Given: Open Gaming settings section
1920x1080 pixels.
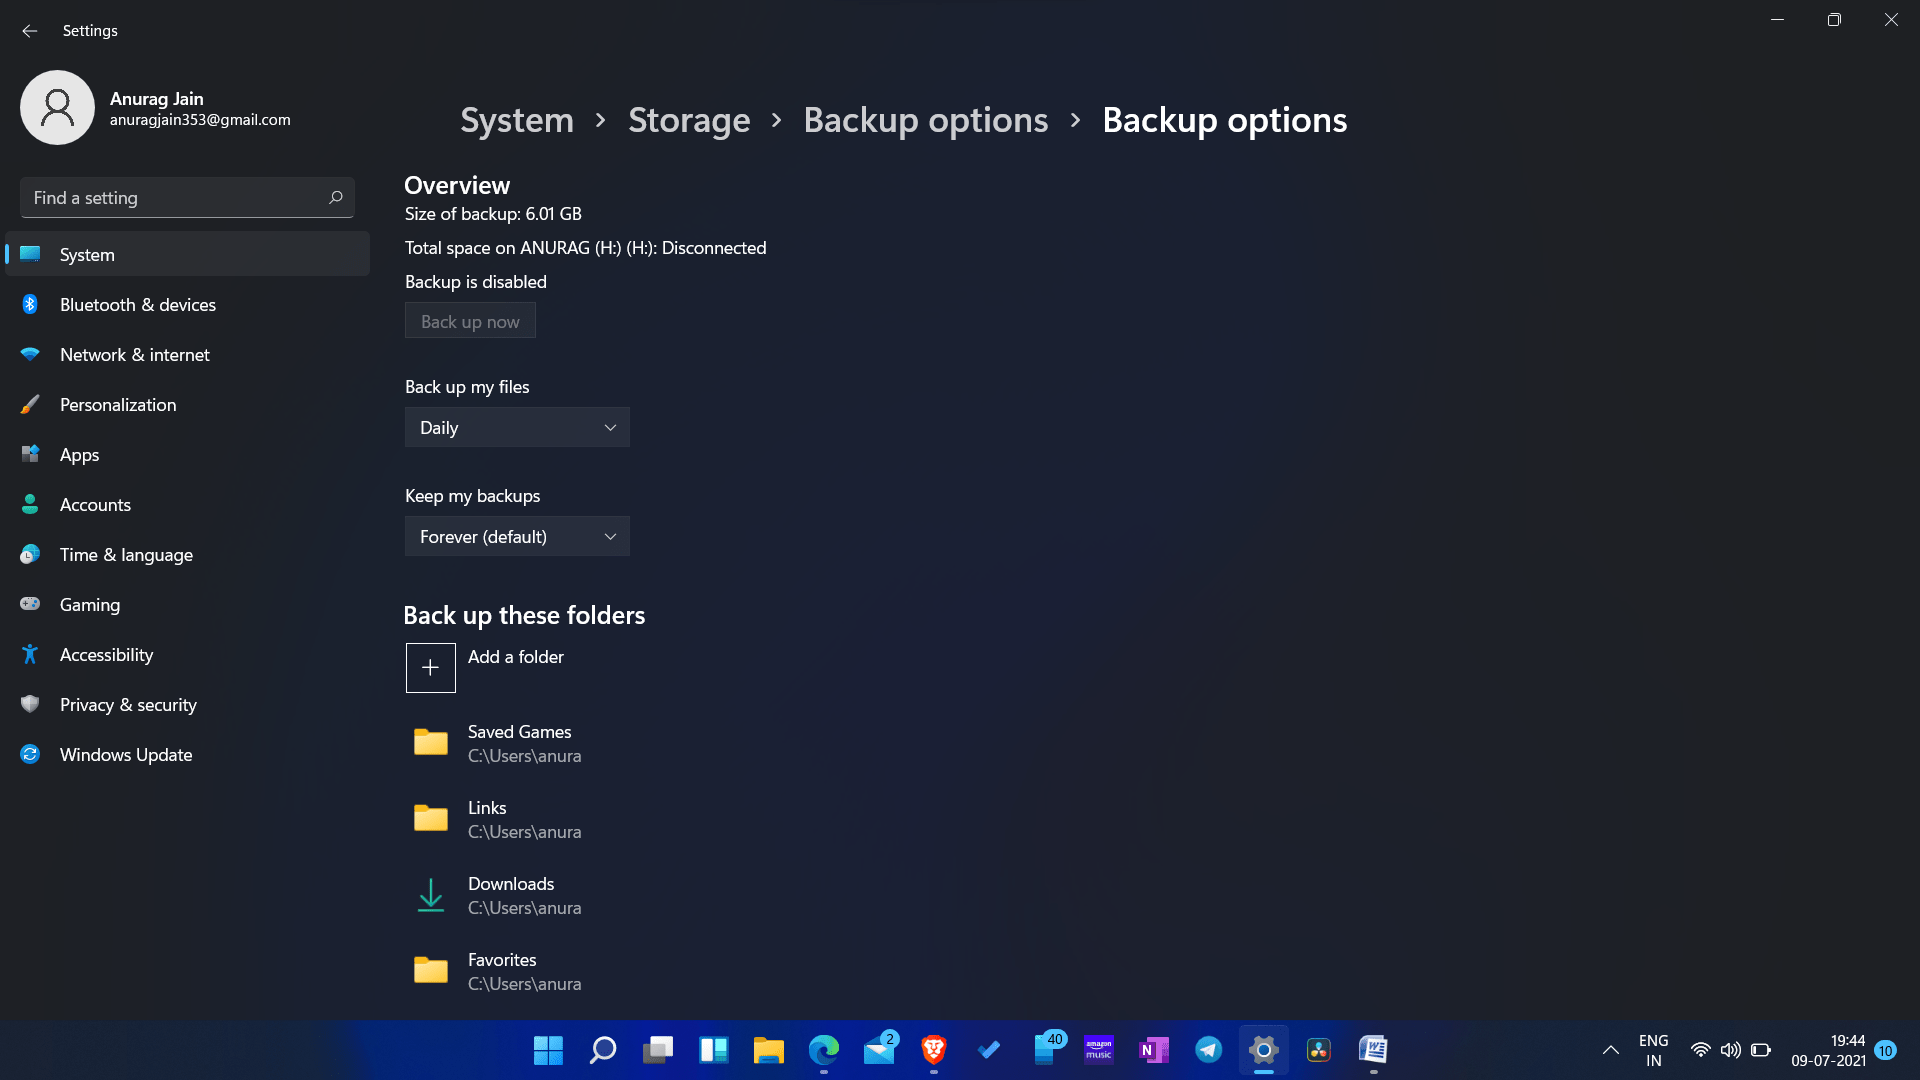Looking at the screenshot, I should 90,604.
